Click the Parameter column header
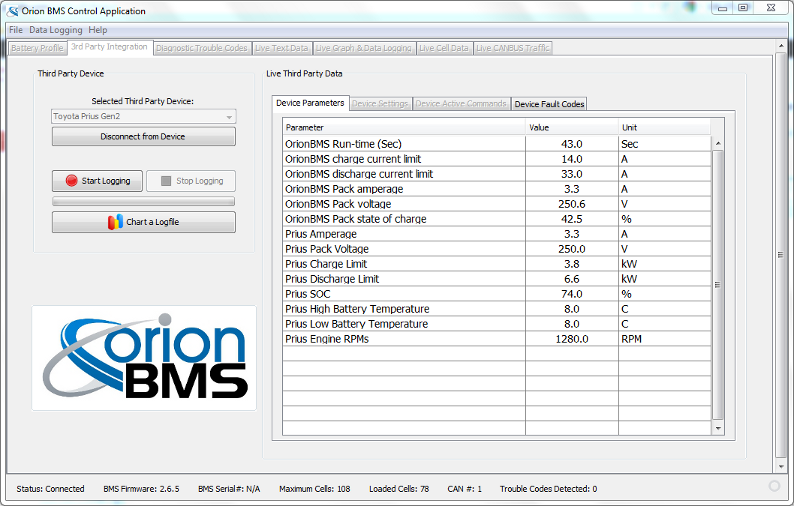 [404, 128]
